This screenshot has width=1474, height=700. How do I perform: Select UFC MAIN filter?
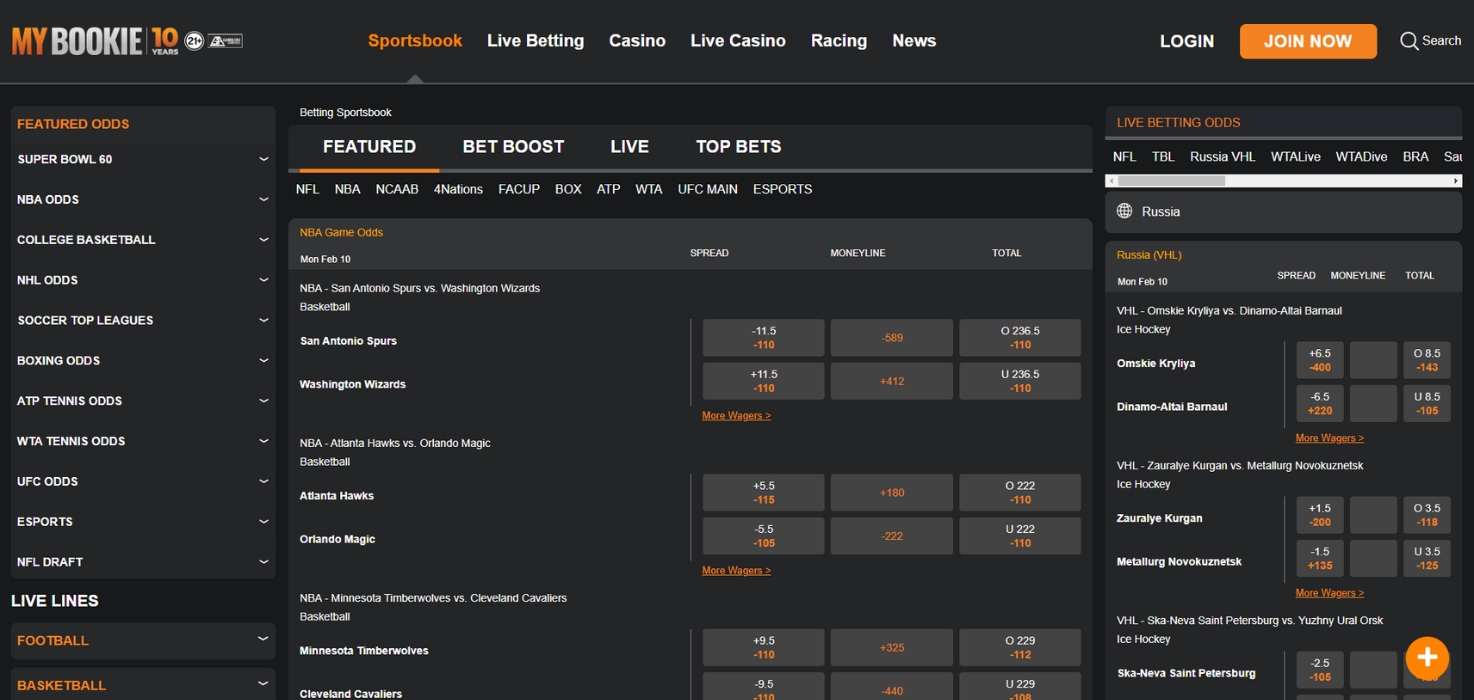click(x=707, y=189)
